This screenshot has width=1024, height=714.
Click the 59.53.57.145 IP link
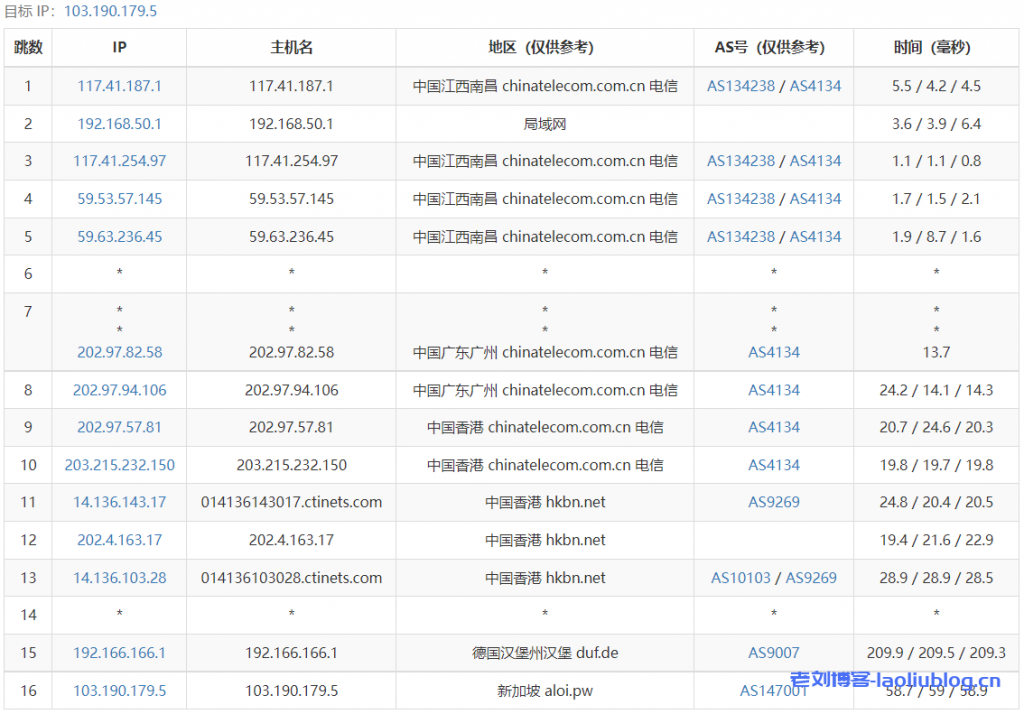tap(119, 199)
